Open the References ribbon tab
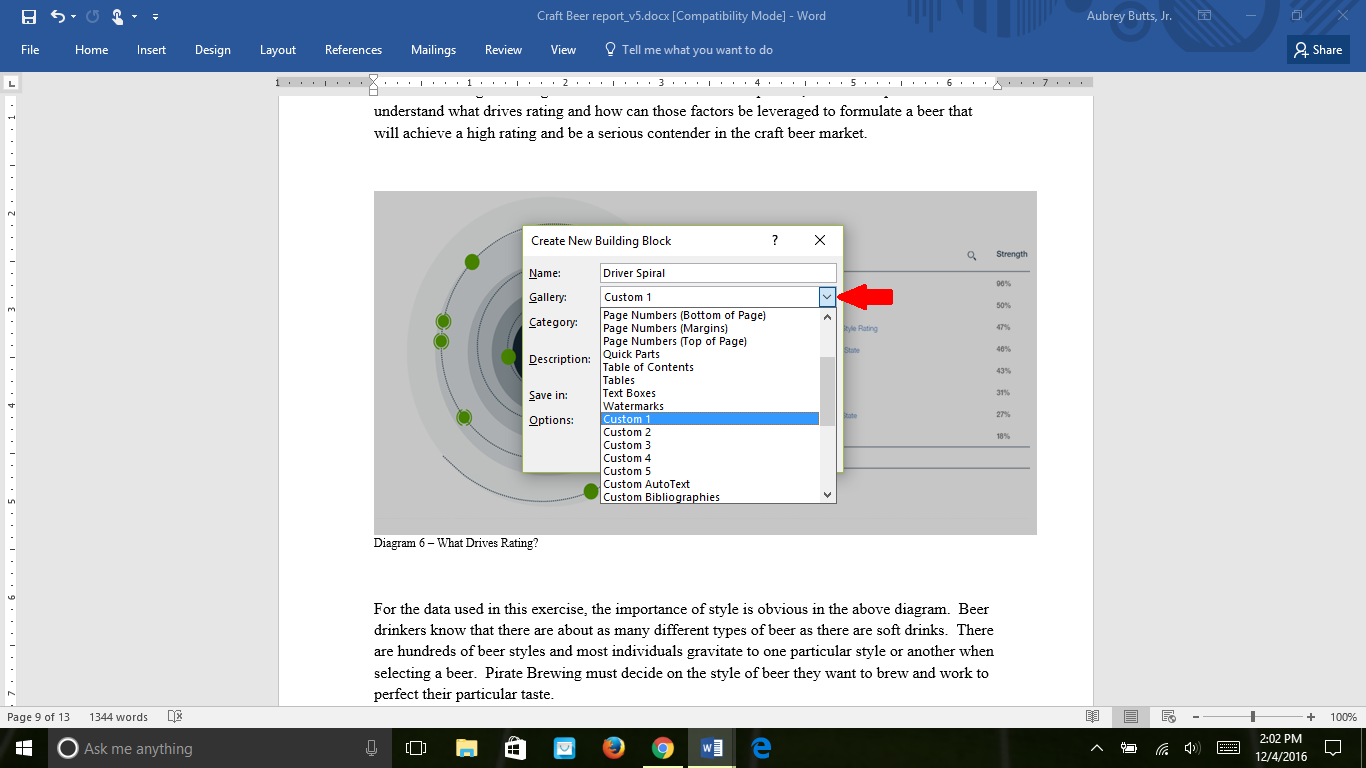Image resolution: width=1366 pixels, height=768 pixels. 354,49
